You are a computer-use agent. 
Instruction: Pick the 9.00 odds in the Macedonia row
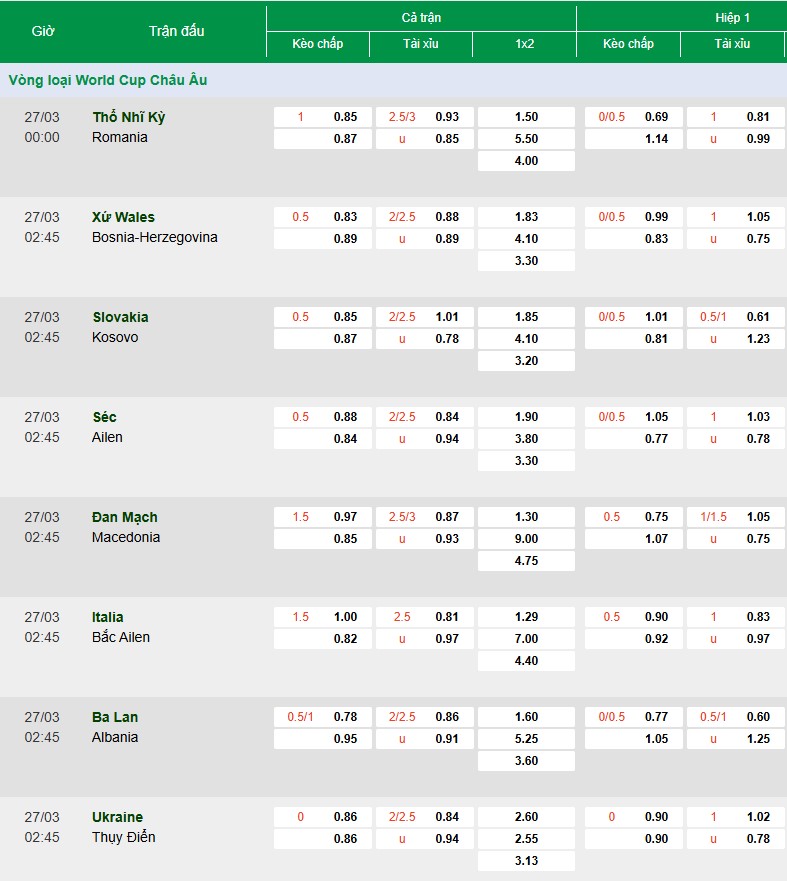coord(526,539)
